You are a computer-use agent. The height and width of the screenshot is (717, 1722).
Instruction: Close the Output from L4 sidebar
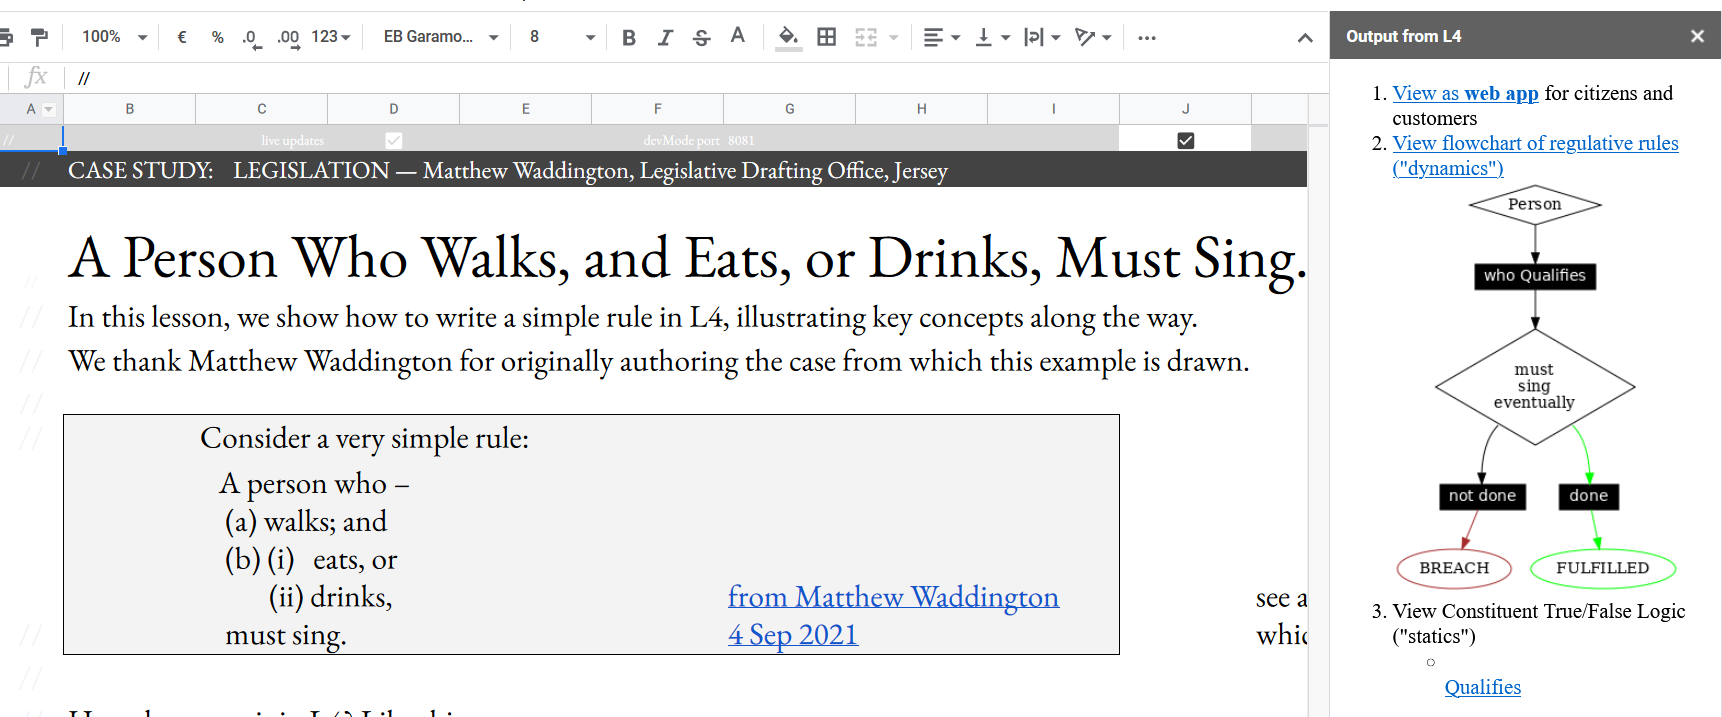(1697, 36)
